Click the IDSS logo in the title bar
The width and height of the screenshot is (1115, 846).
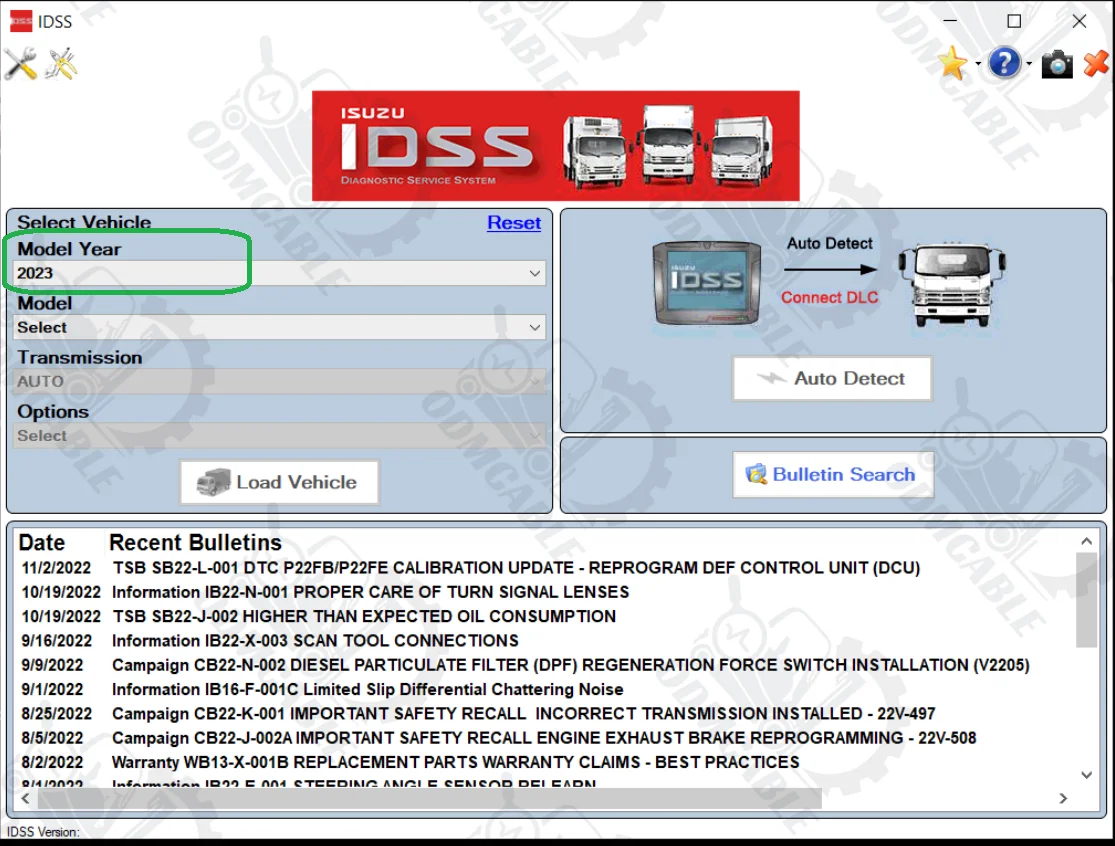(20, 20)
